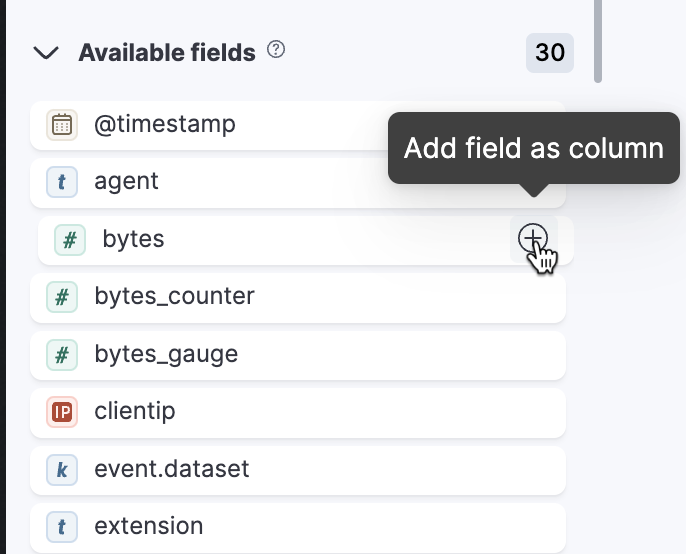The image size is (686, 554).
Task: Select the clientip field
Action: [x=298, y=413]
